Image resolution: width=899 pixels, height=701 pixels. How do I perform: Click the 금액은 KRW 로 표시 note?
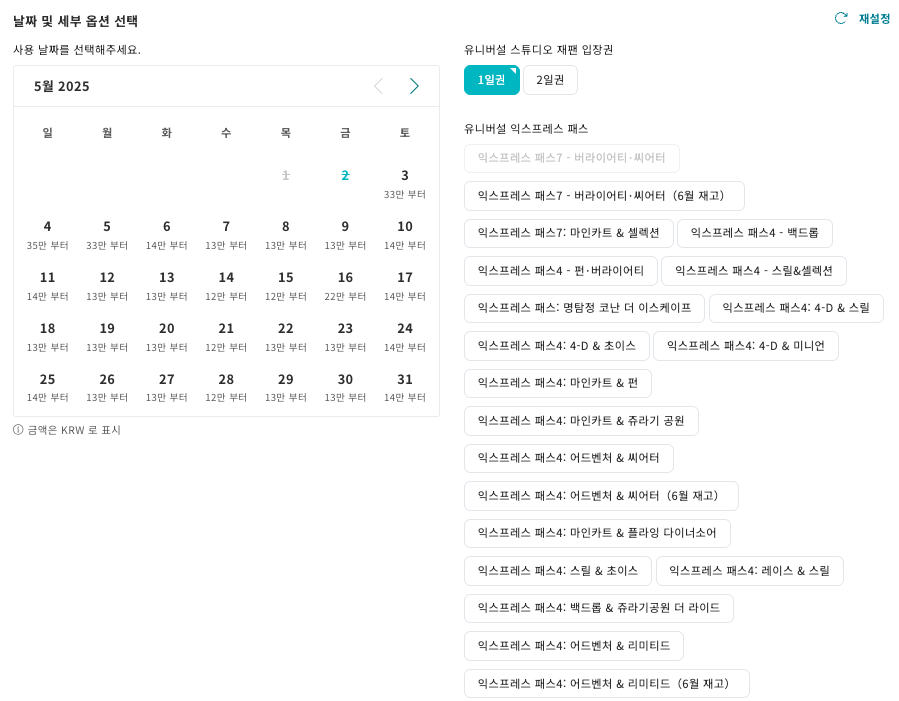coord(74,430)
